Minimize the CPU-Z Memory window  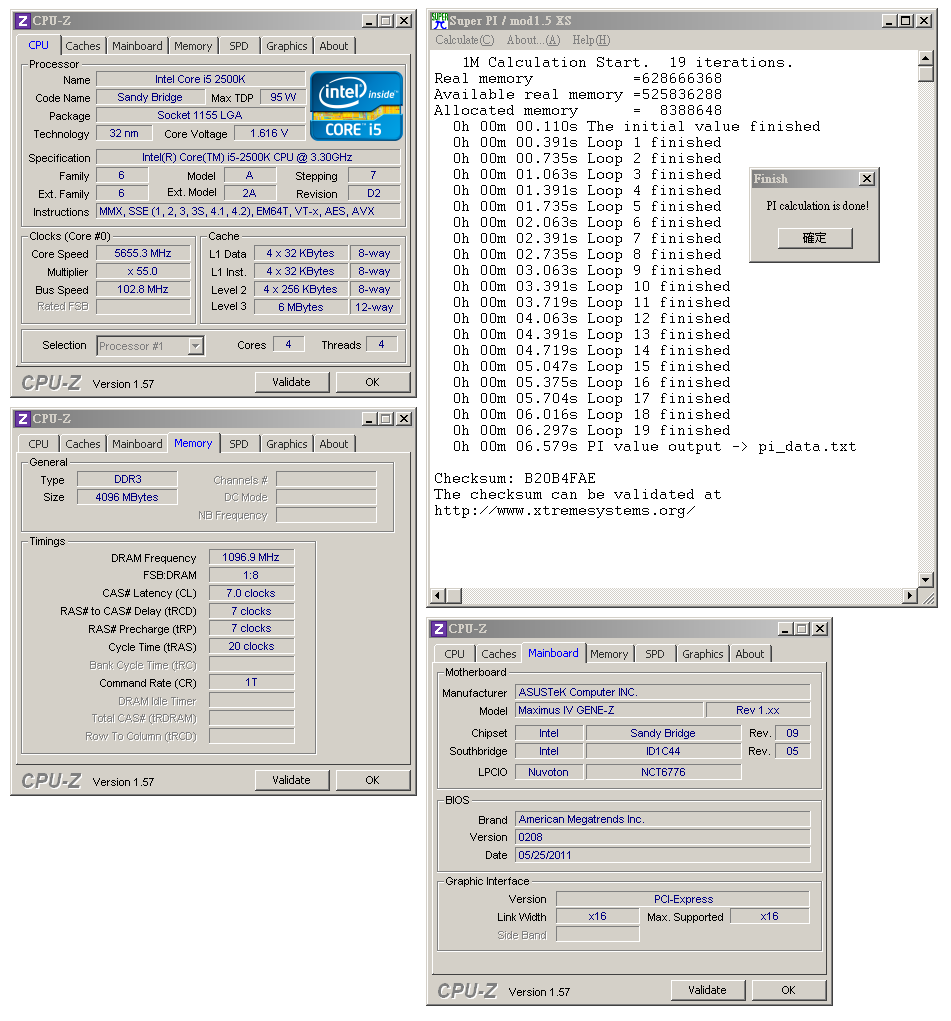coord(369,419)
